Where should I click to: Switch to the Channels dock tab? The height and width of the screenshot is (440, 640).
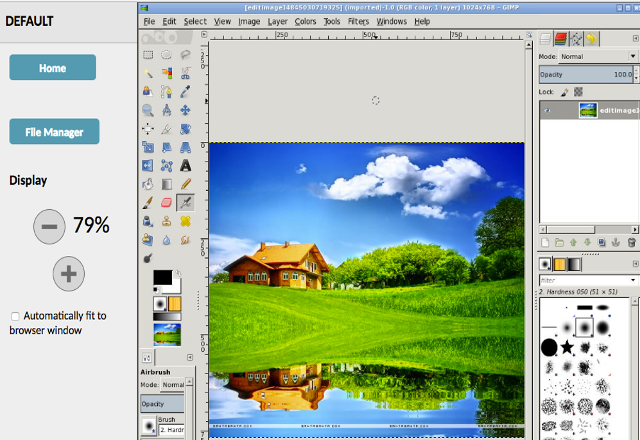[561, 39]
